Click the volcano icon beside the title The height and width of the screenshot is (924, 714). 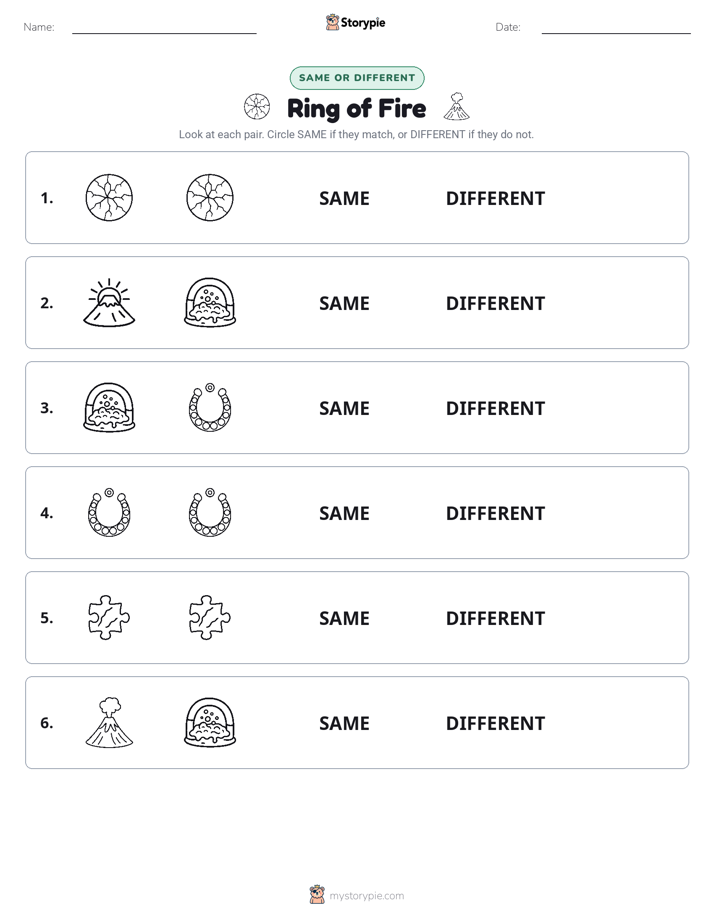click(457, 106)
